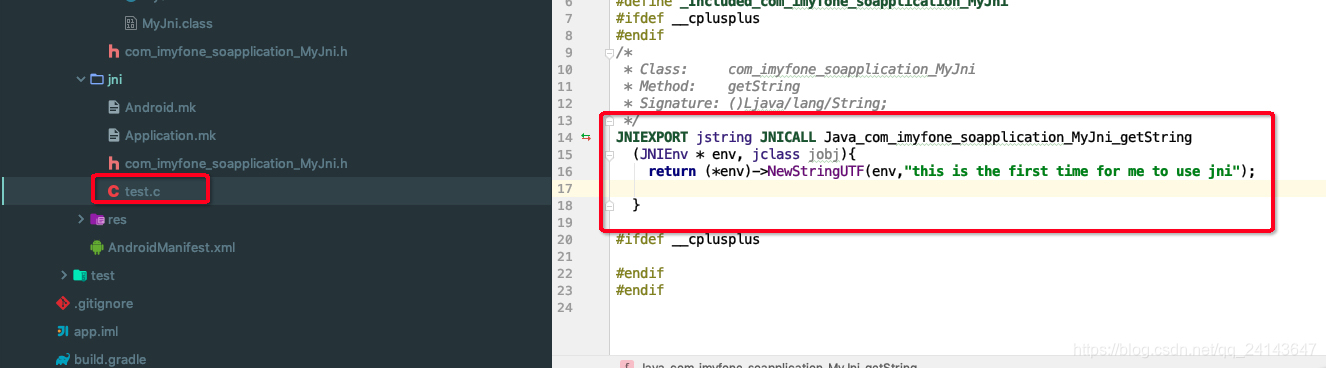Viewport: 1326px width, 368px height.
Task: Select the .gitignore file
Action: tap(103, 303)
